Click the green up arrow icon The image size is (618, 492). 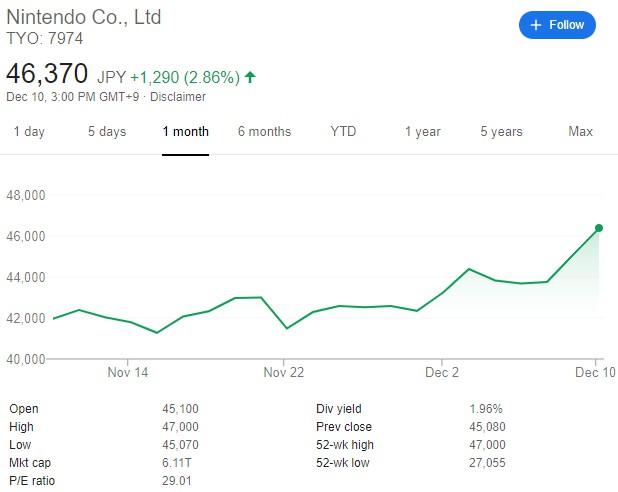point(249,76)
